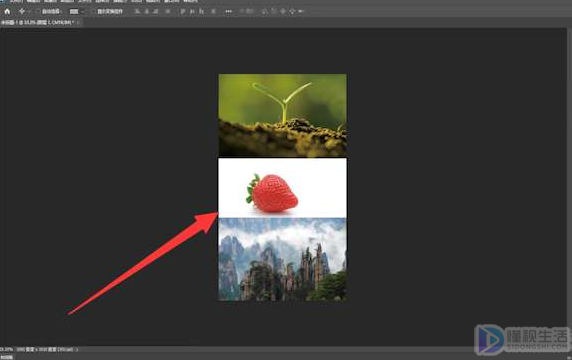Click Align bottom edges icon
572x360 pixels.
201,11
